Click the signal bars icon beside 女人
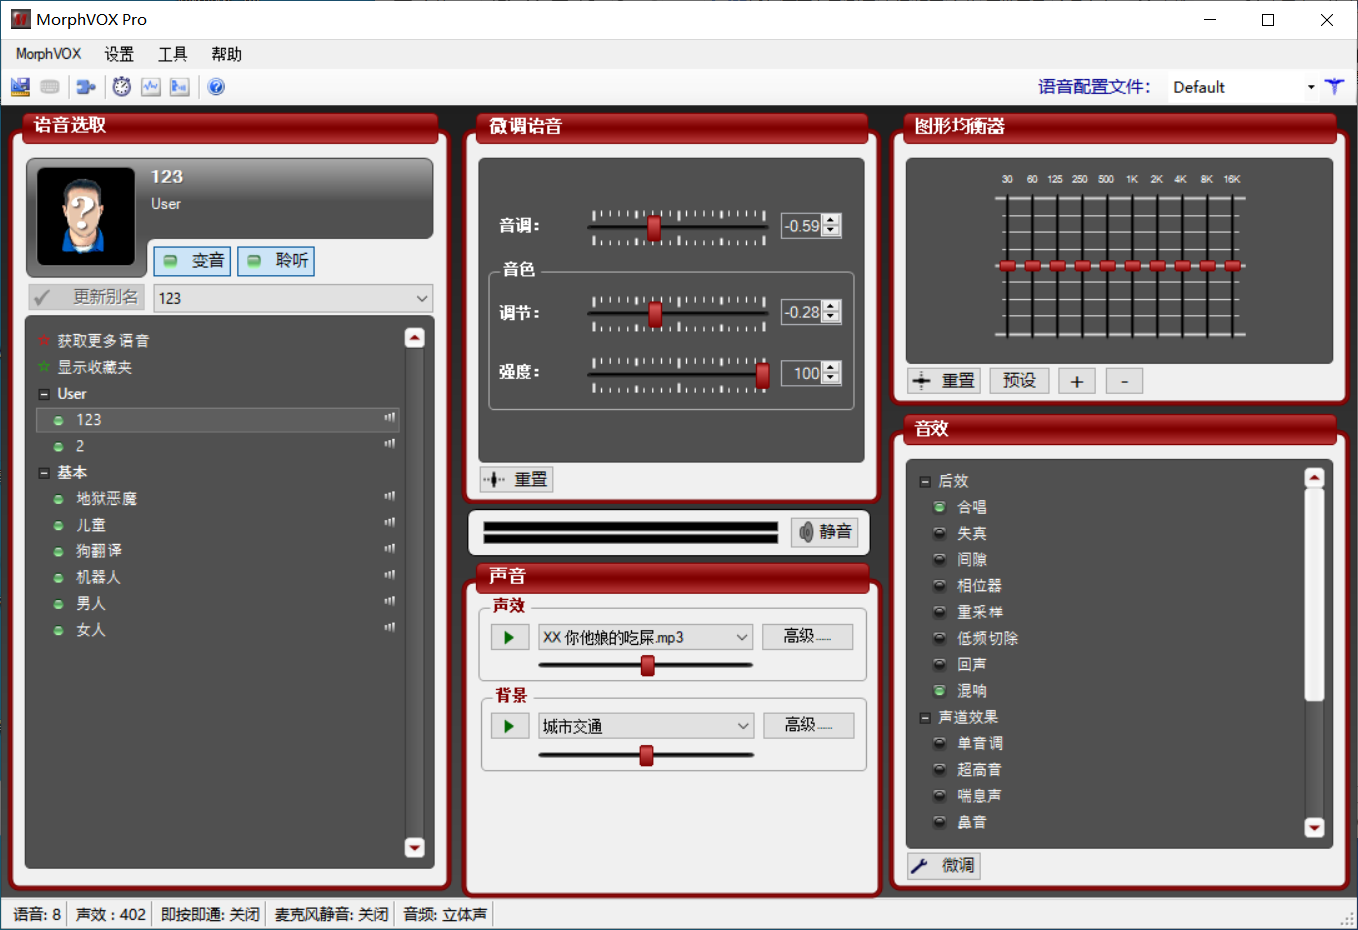Image resolution: width=1358 pixels, height=930 pixels. pyautogui.click(x=390, y=627)
